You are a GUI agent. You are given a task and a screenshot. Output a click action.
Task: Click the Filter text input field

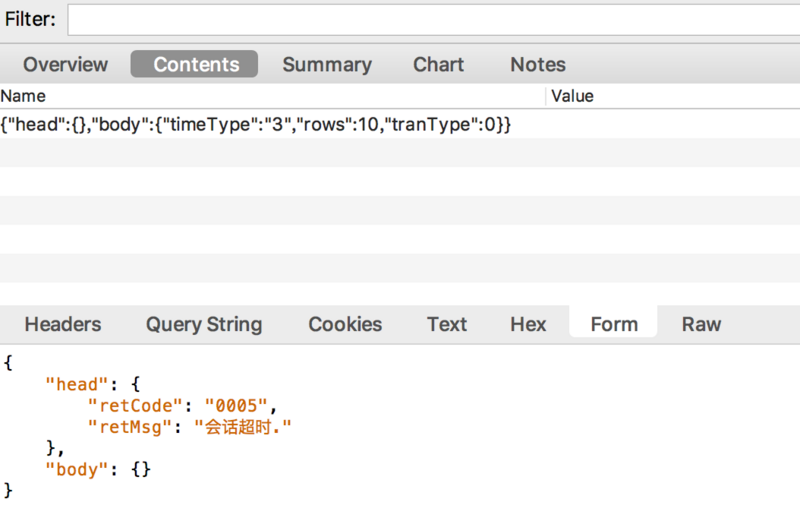pos(432,20)
